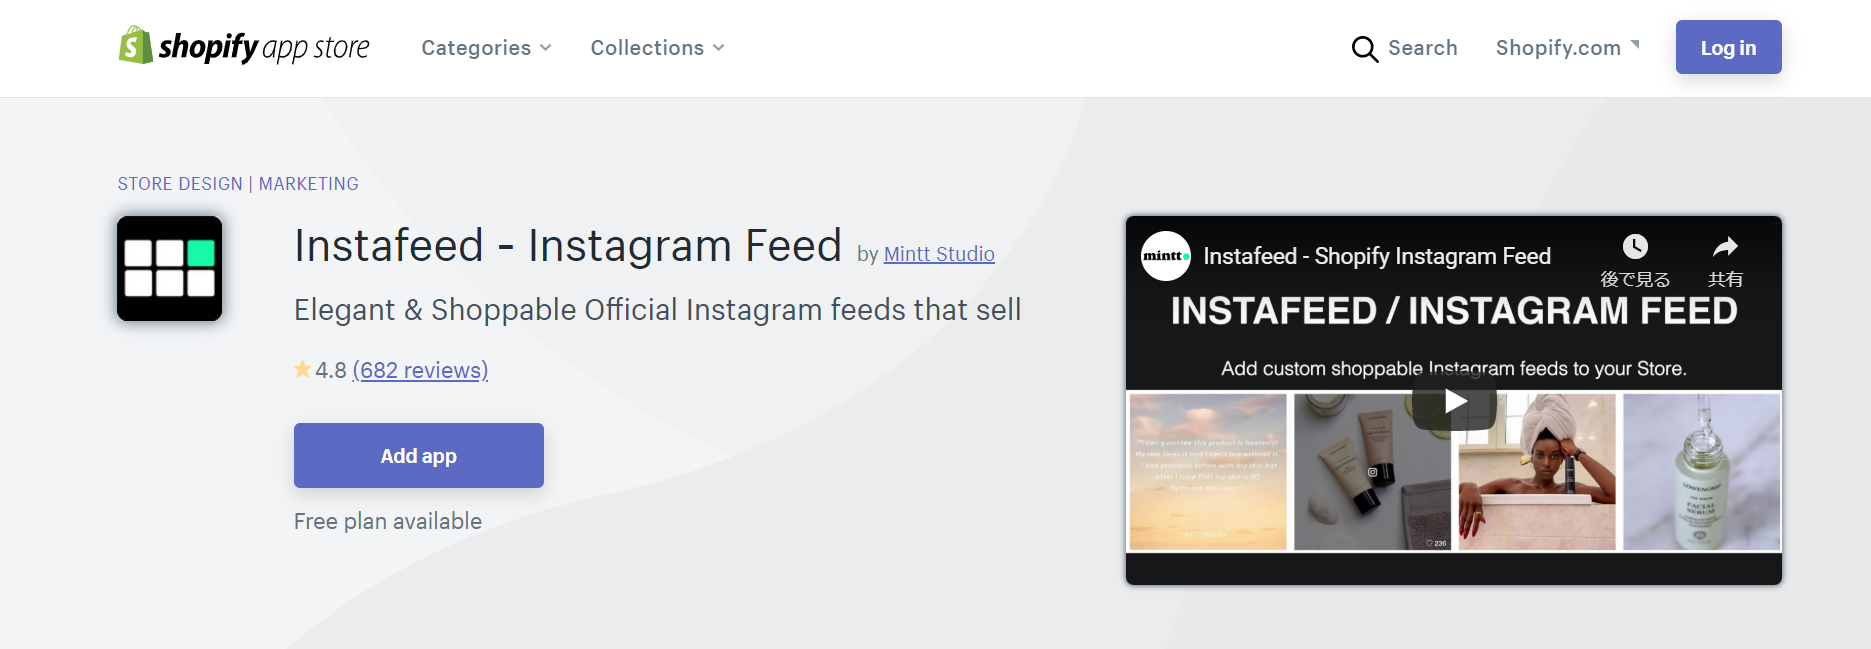Go to the Marketing category link

(308, 184)
